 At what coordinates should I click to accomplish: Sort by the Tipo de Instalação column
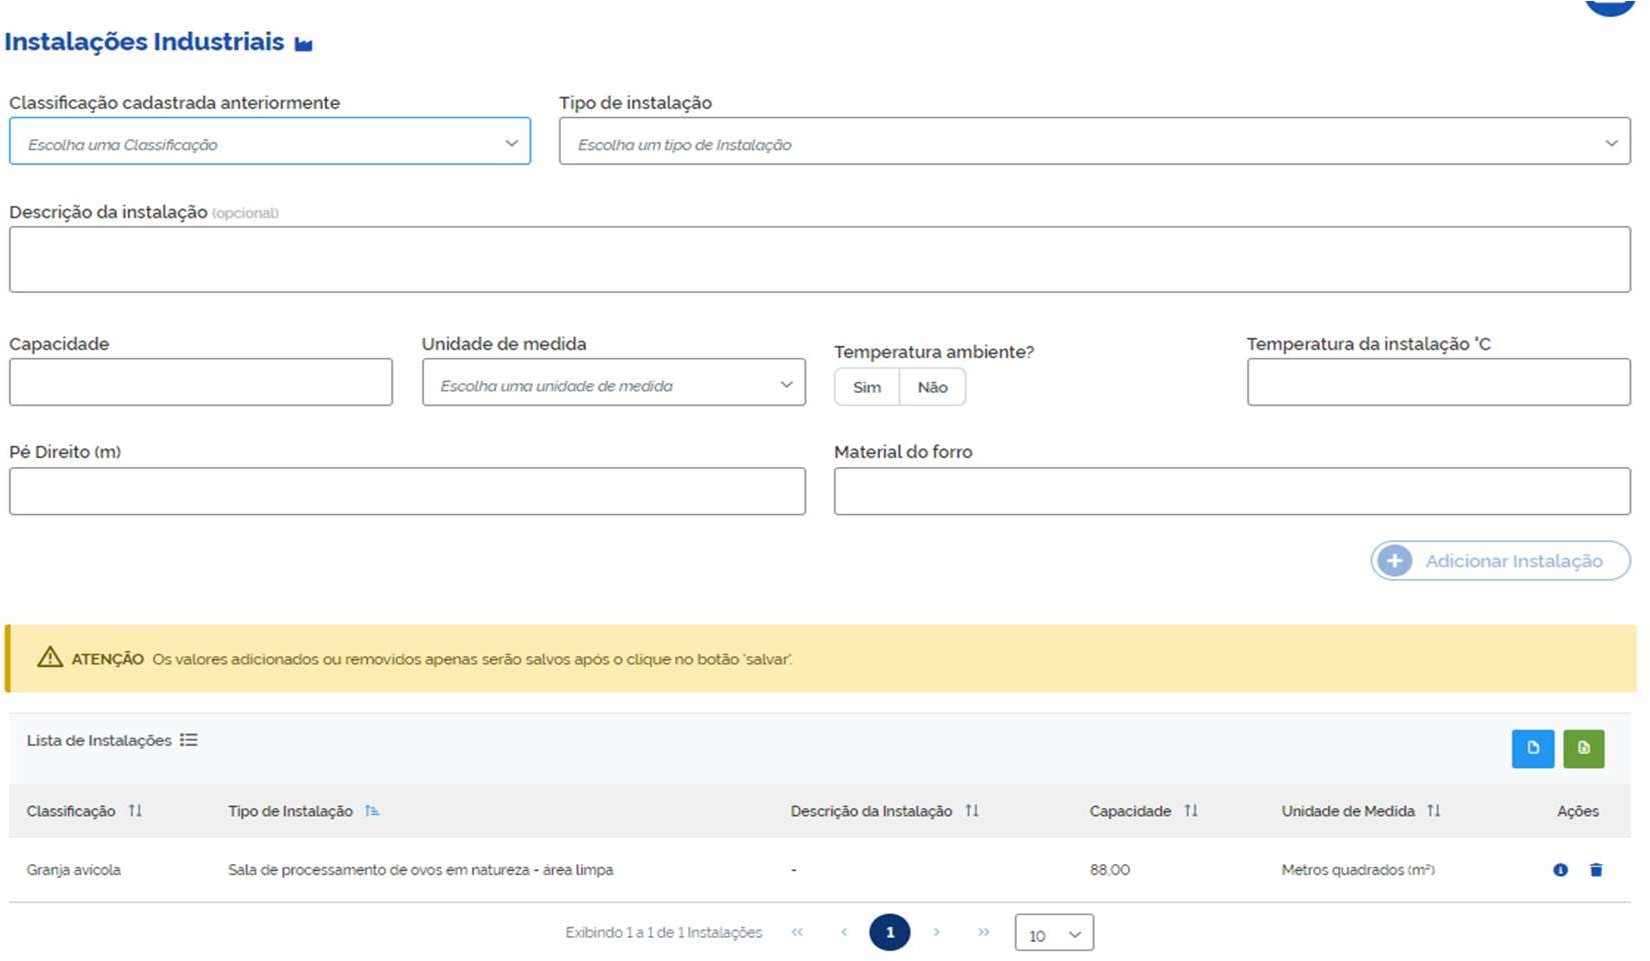[x=372, y=811]
